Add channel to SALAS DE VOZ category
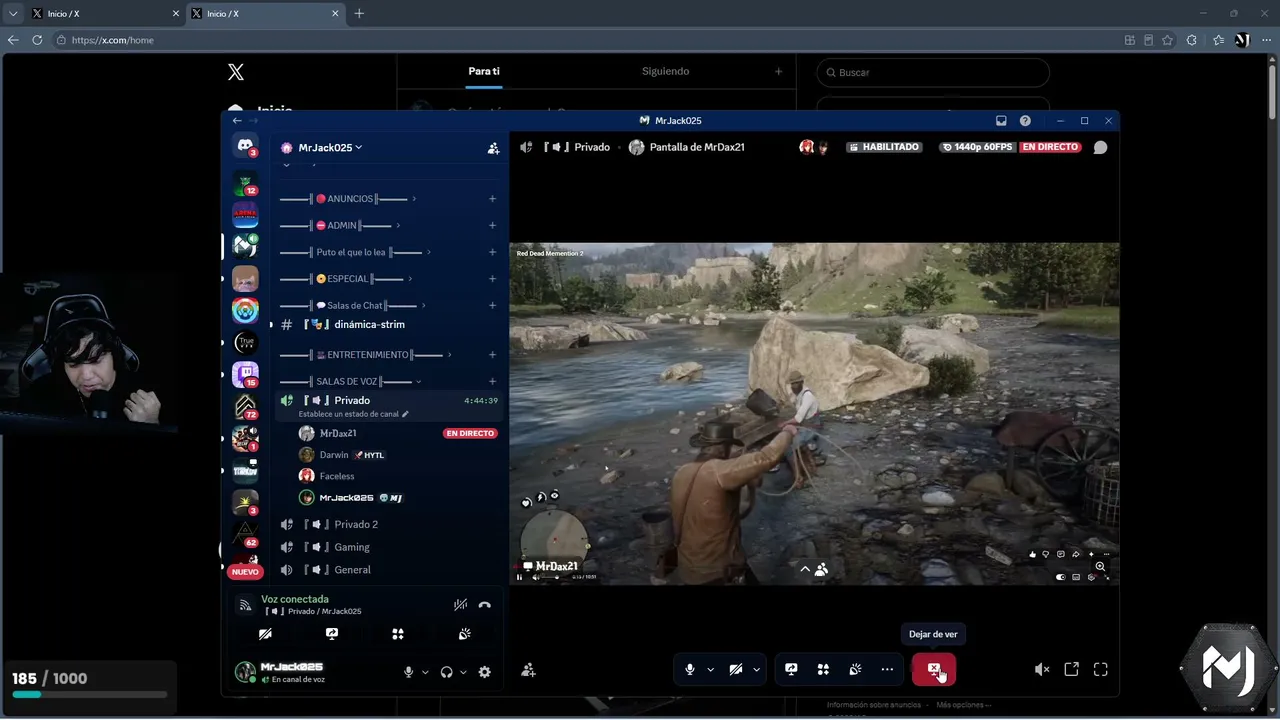The image size is (1280, 720). [492, 382]
